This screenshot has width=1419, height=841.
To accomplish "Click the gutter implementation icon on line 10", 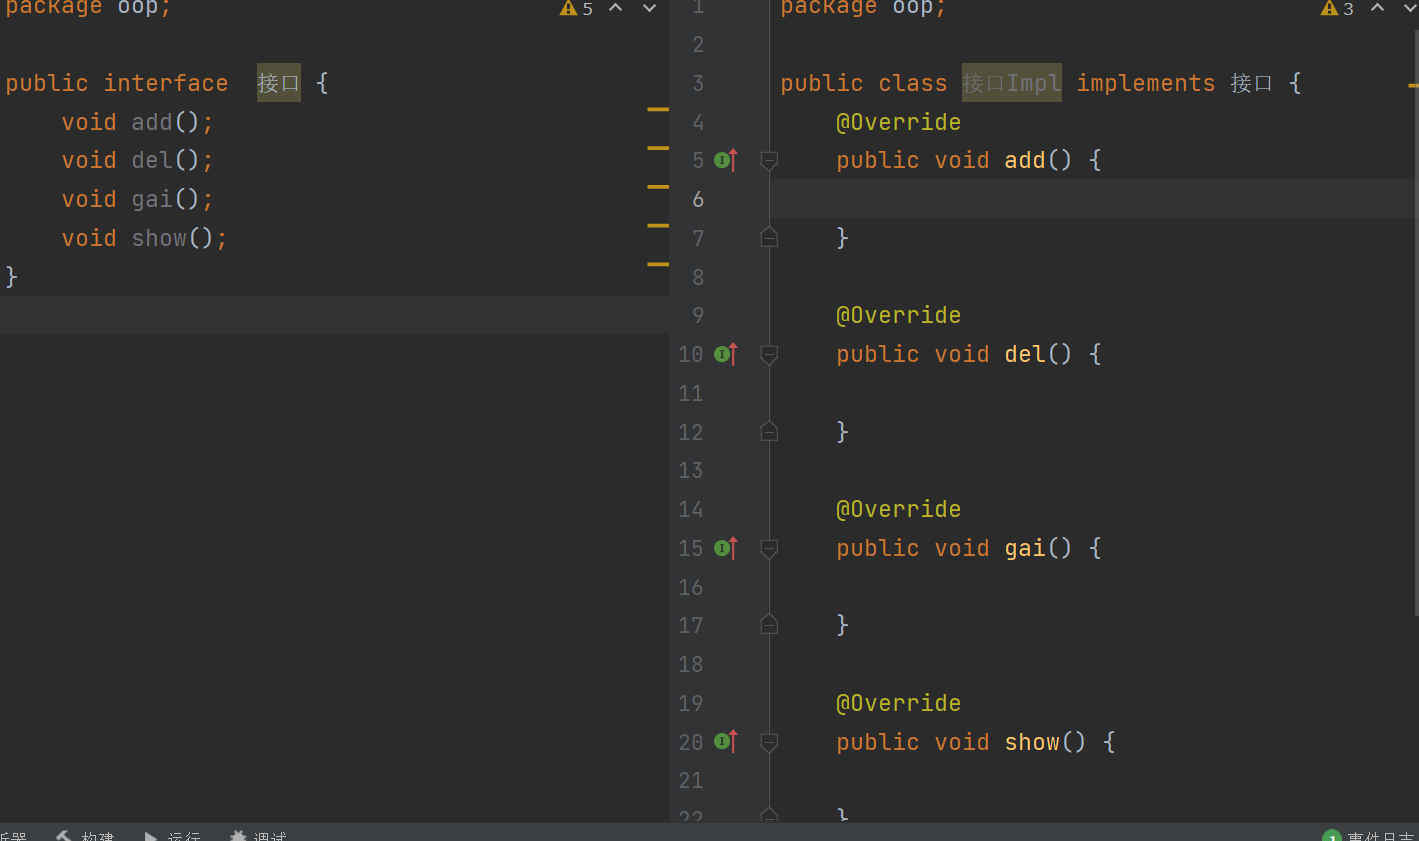I will [x=725, y=354].
